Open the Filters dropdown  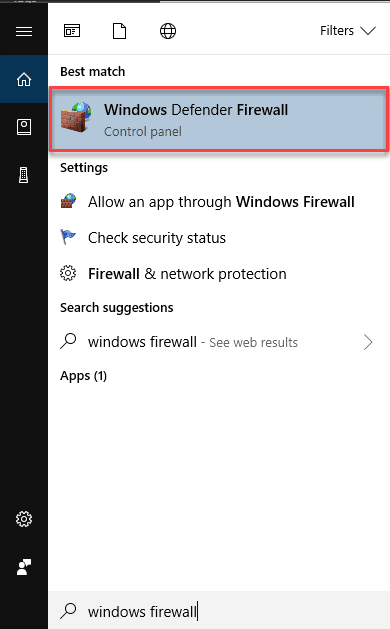click(347, 31)
